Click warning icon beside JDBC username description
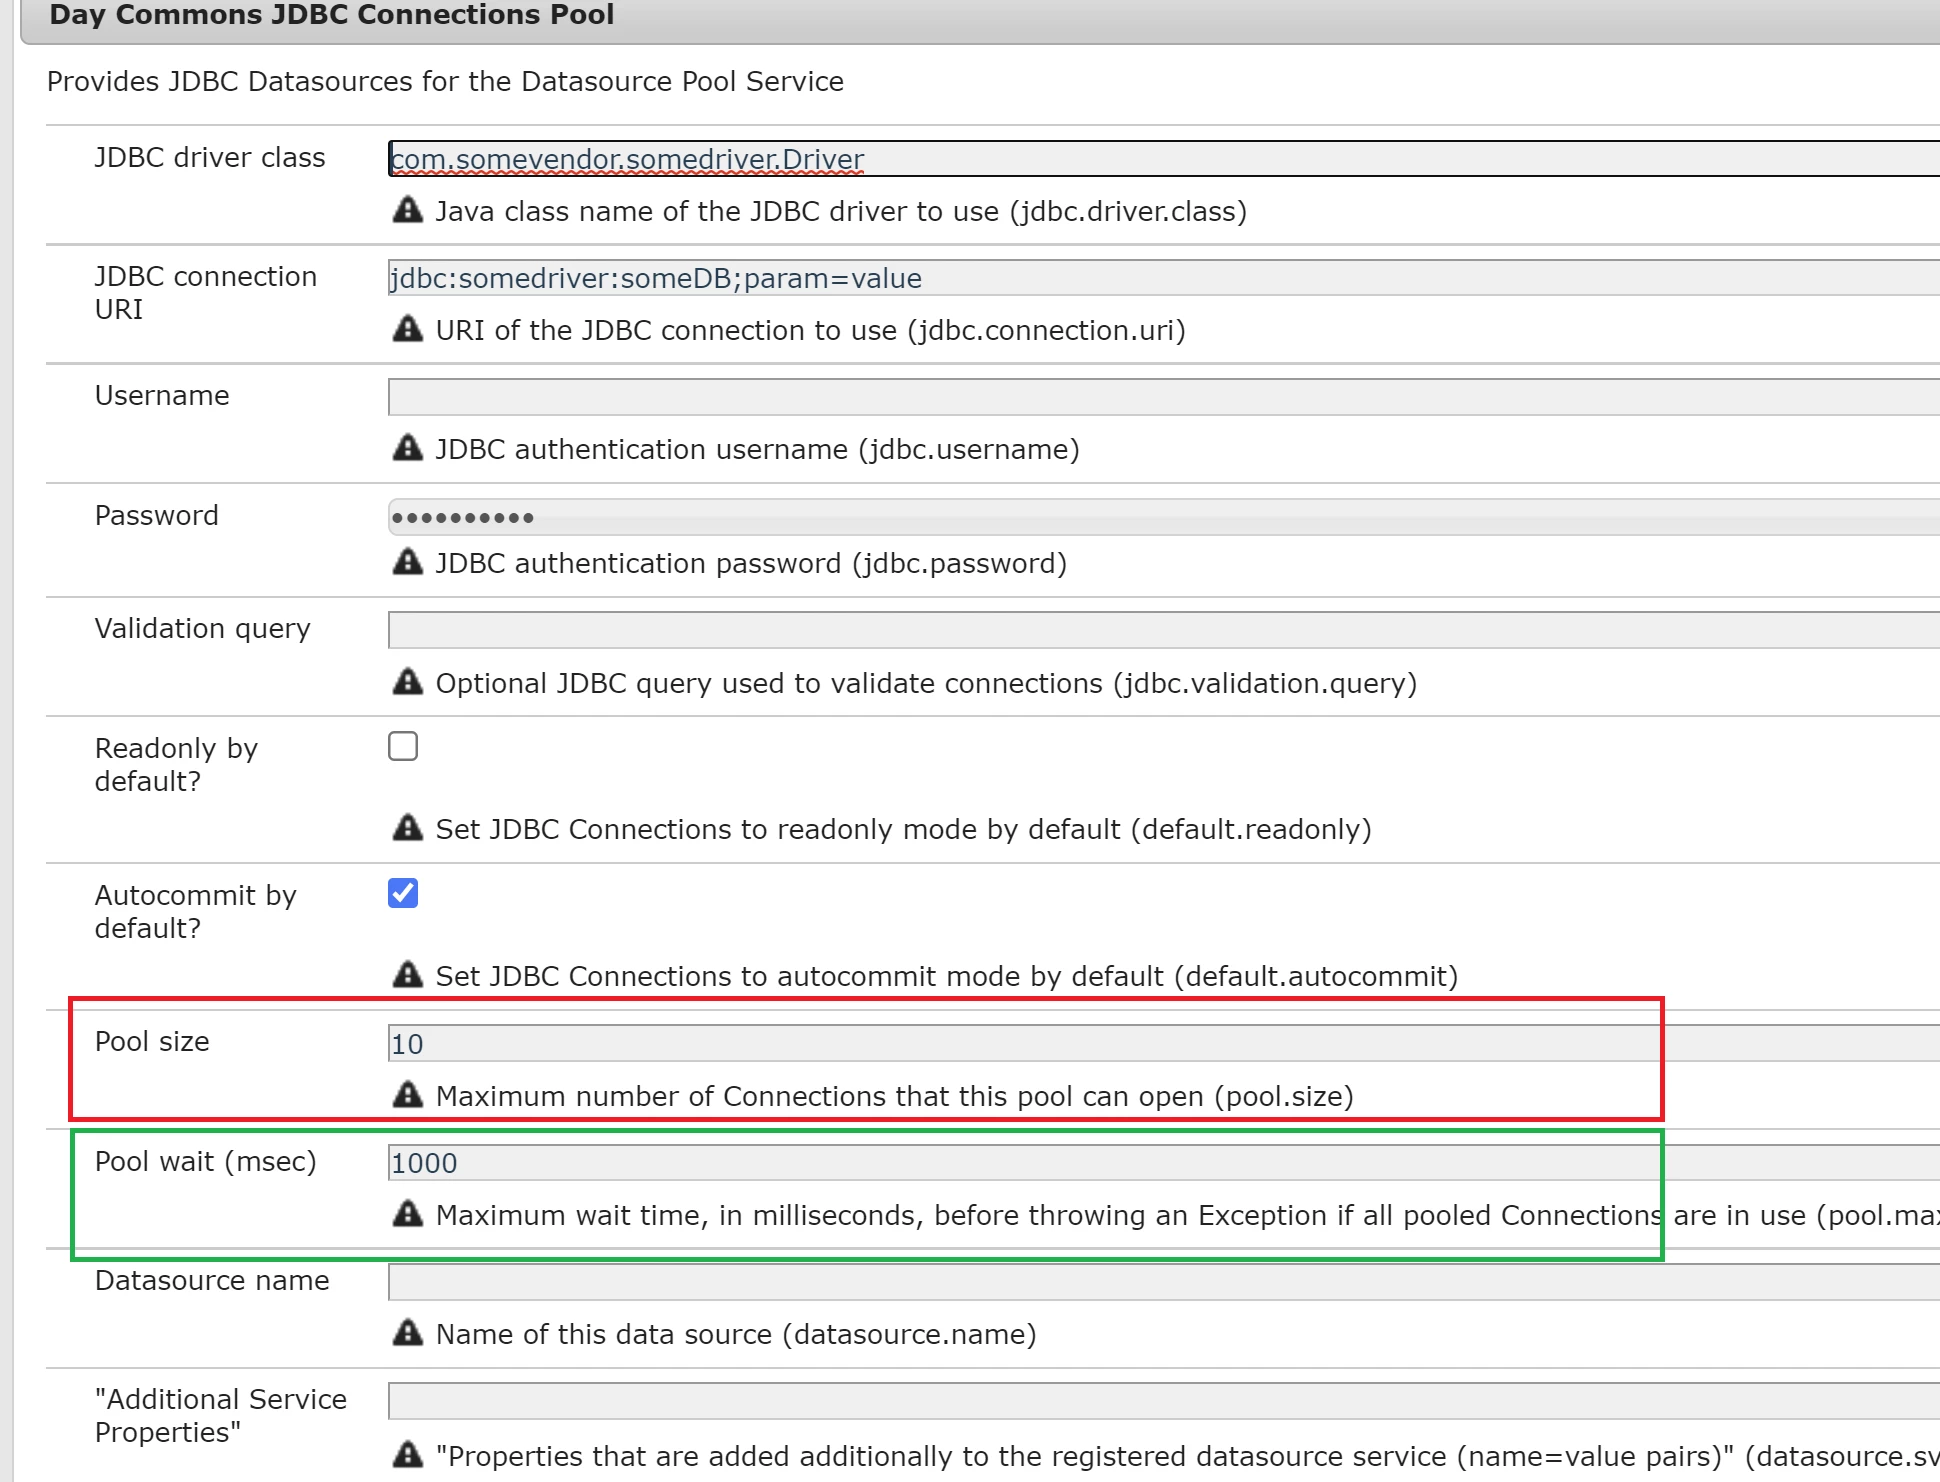The image size is (1940, 1482). coord(407,448)
